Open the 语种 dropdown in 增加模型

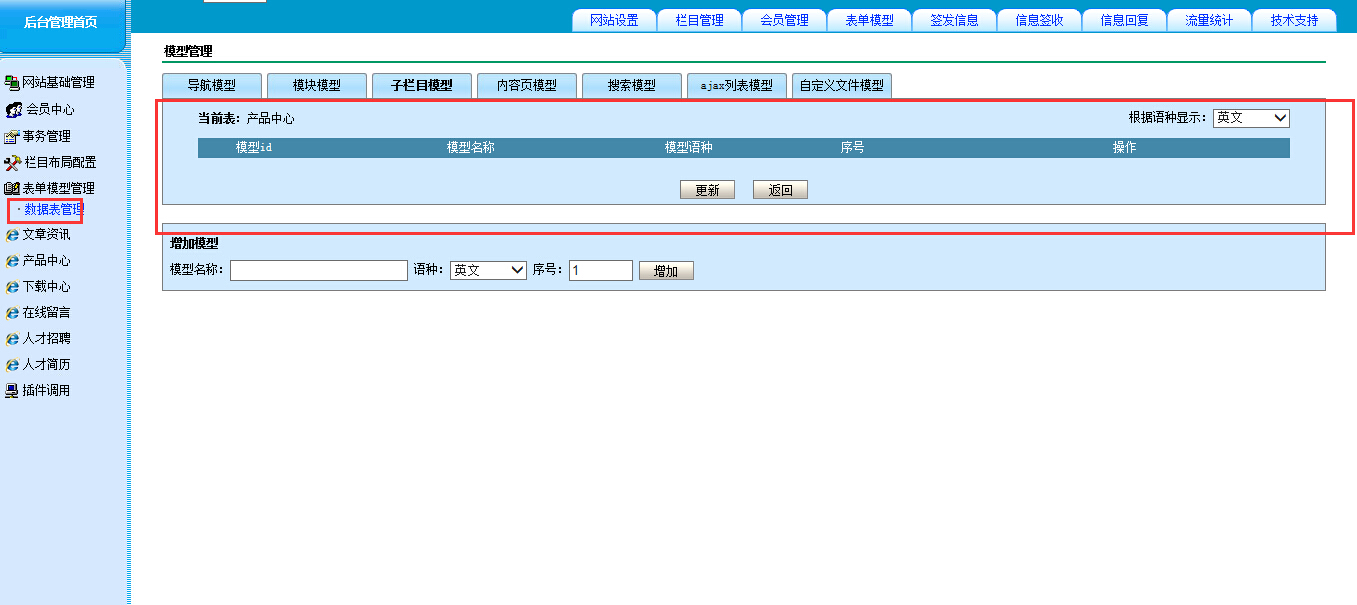(488, 270)
